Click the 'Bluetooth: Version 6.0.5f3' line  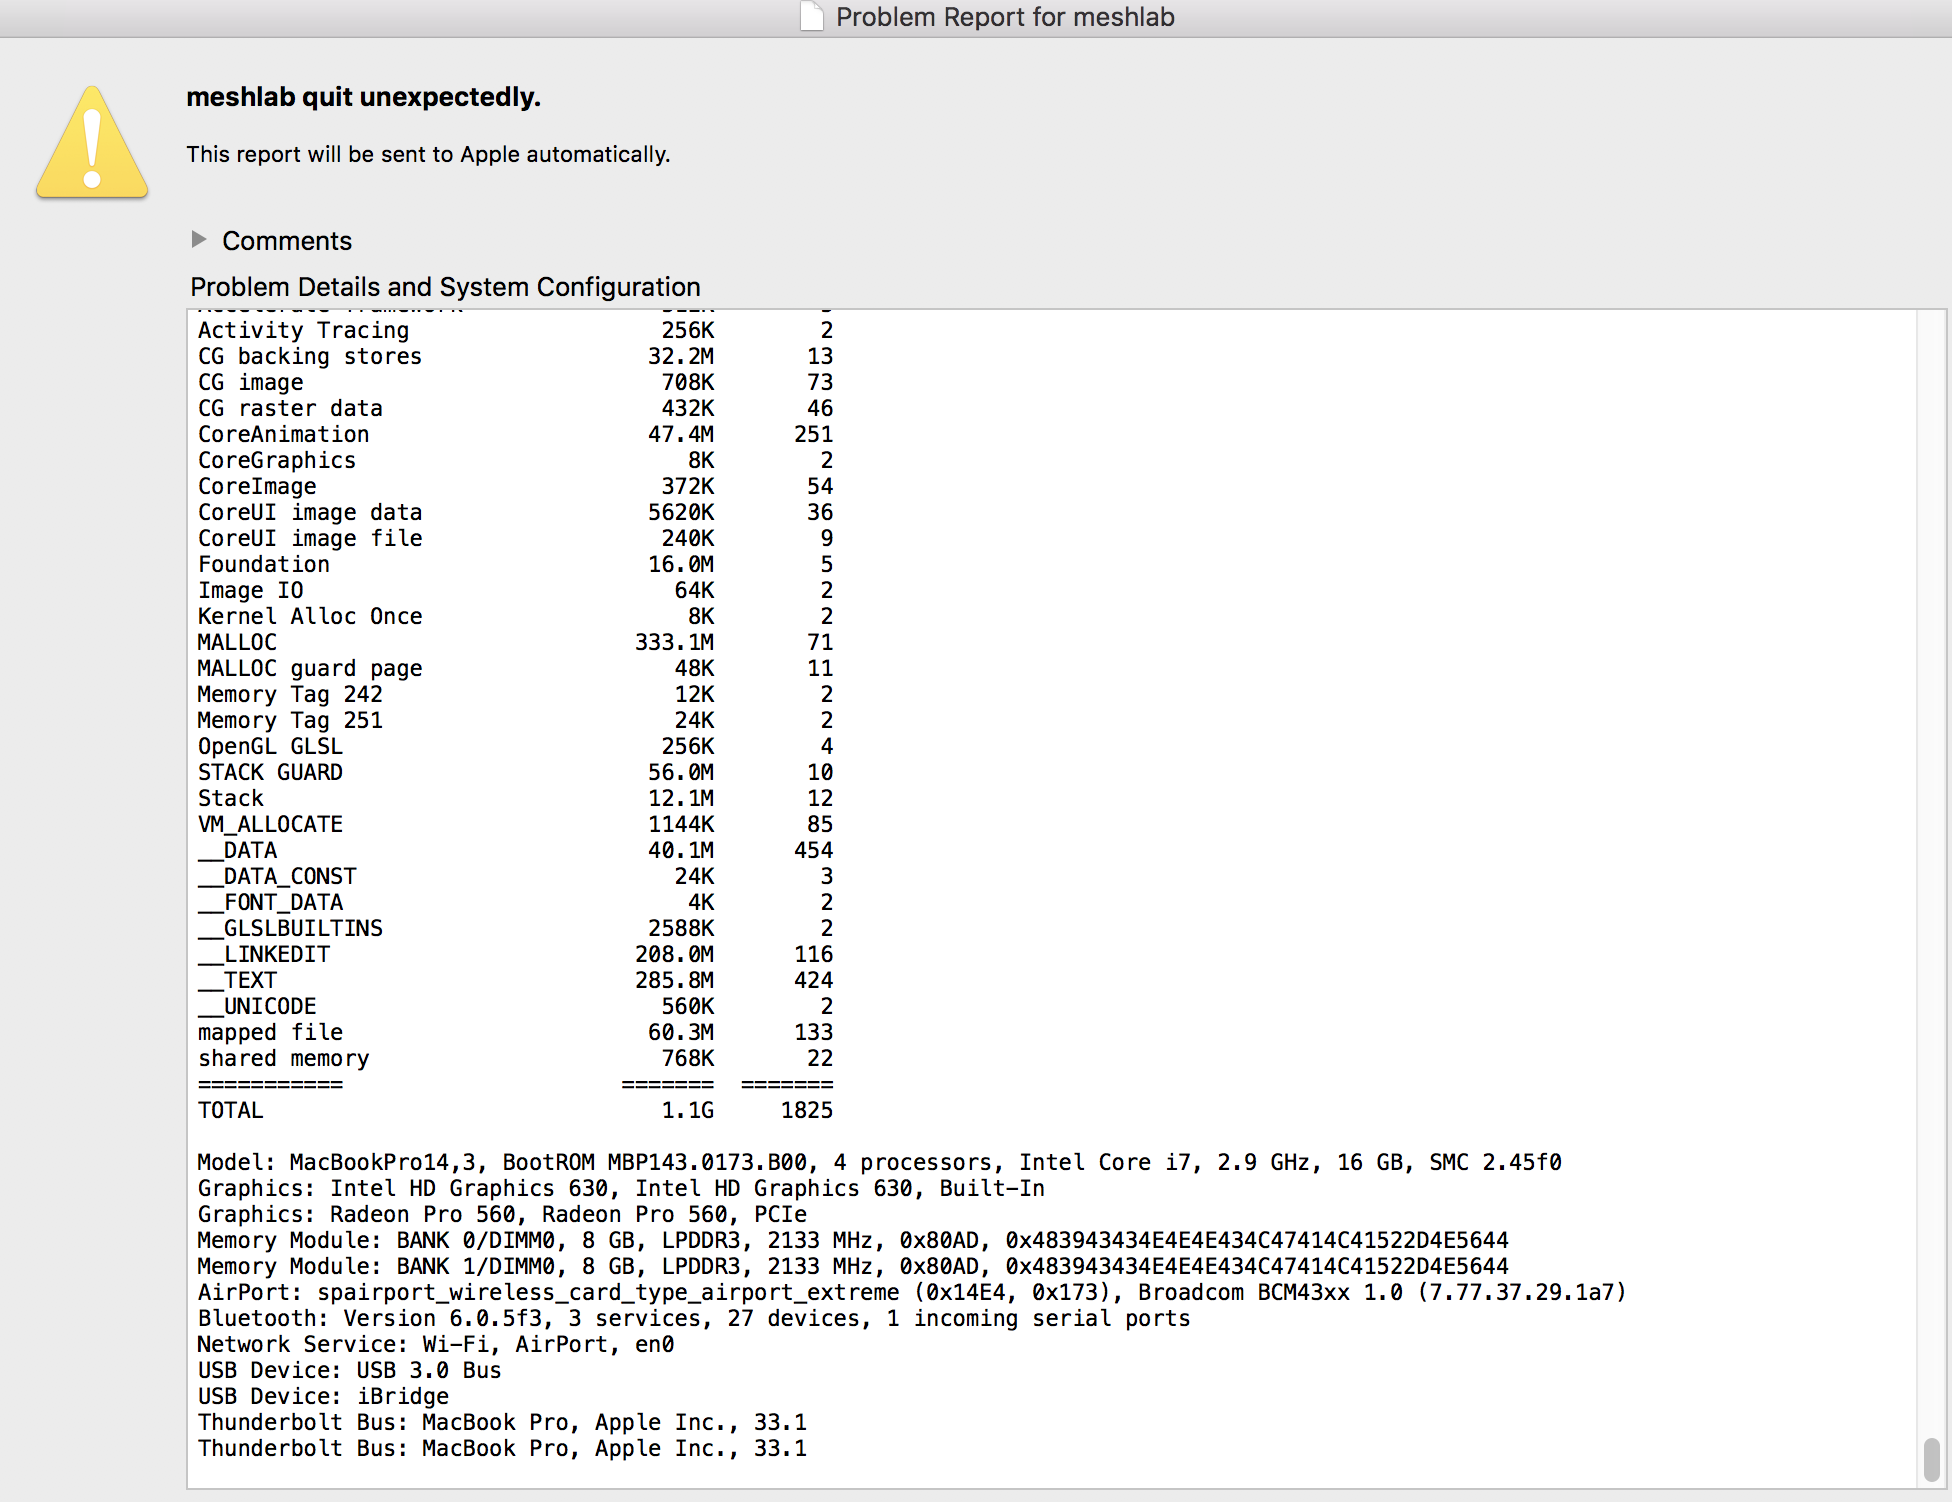694,1318
